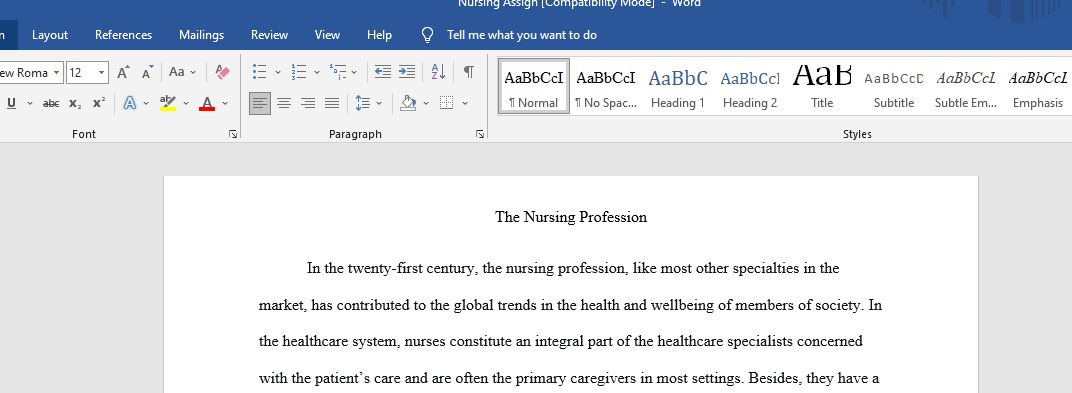Decrease paragraph indent
The width and height of the screenshot is (1072, 393).
coord(383,72)
